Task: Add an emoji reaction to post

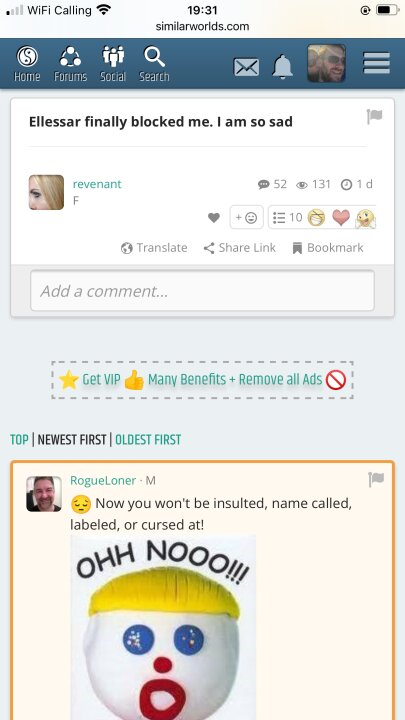Action: pyautogui.click(x=247, y=217)
